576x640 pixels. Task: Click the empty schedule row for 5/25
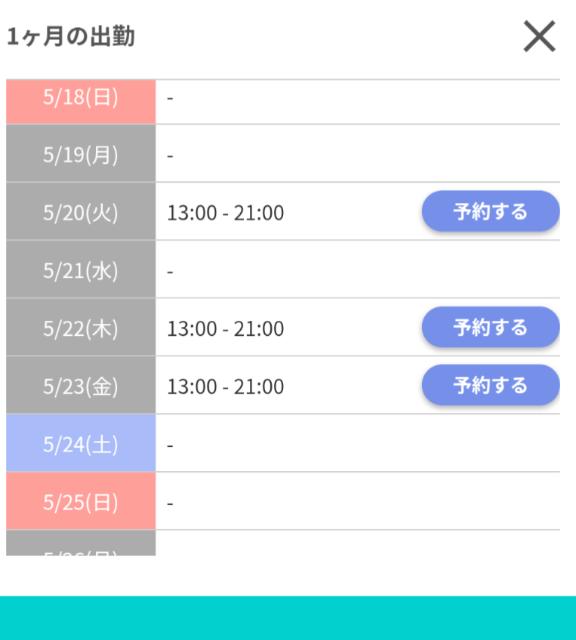click(x=358, y=501)
